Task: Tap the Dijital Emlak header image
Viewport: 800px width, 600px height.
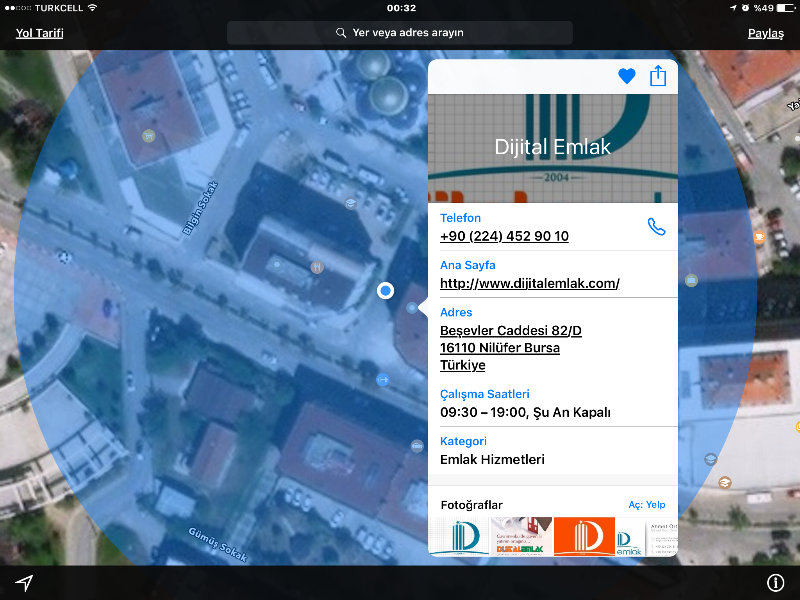Action: pyautogui.click(x=552, y=147)
